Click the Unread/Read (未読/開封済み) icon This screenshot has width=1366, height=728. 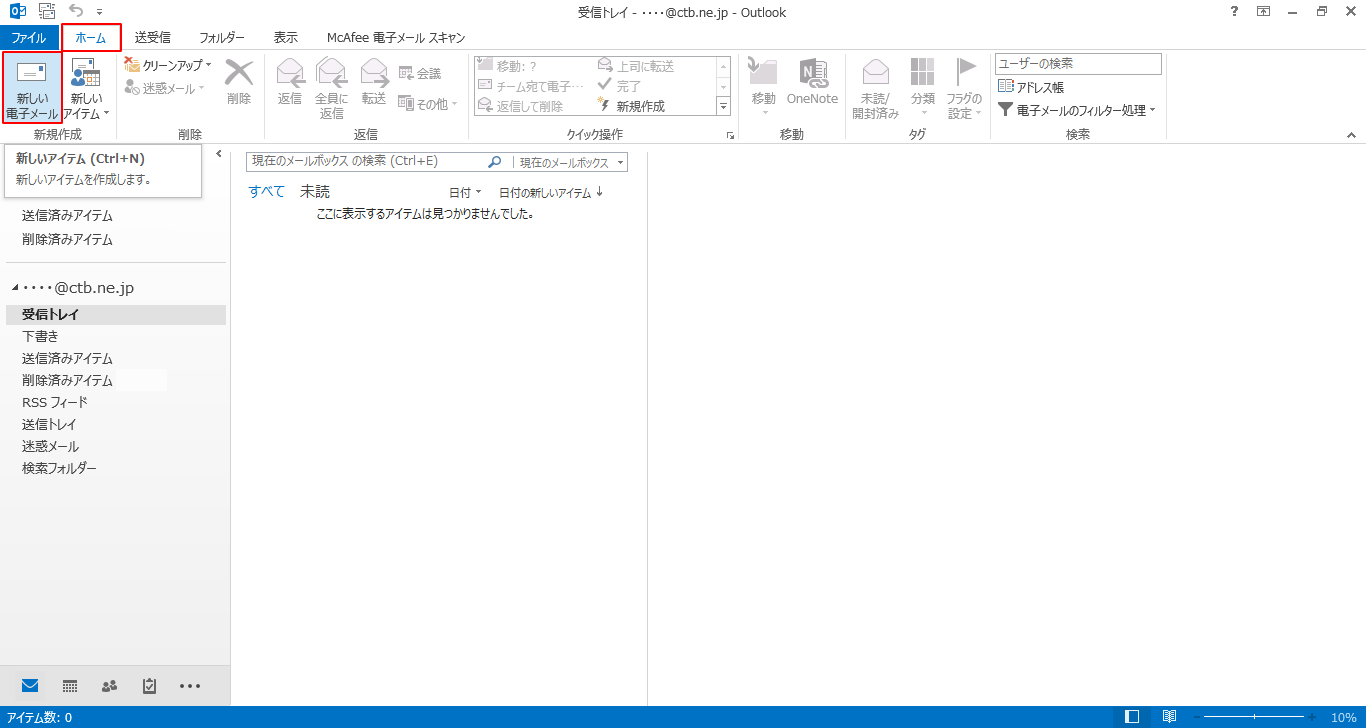click(875, 88)
